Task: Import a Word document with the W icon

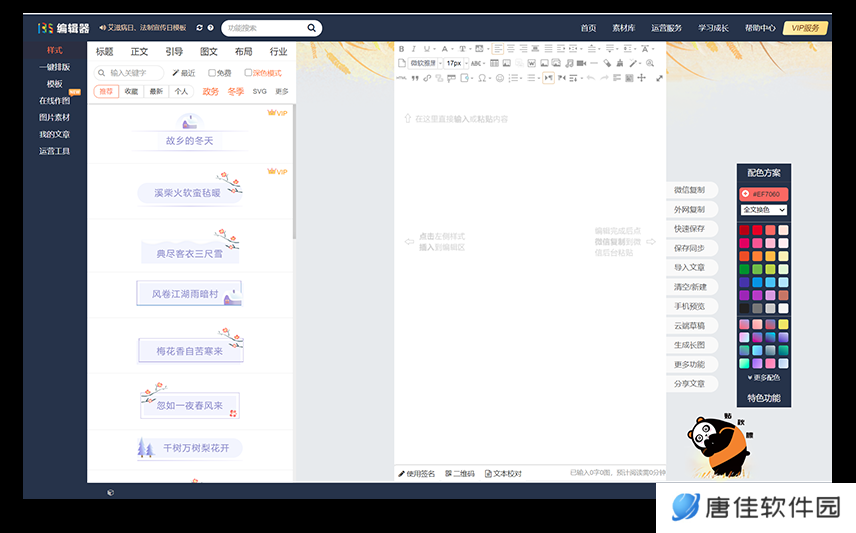Action: (532, 63)
